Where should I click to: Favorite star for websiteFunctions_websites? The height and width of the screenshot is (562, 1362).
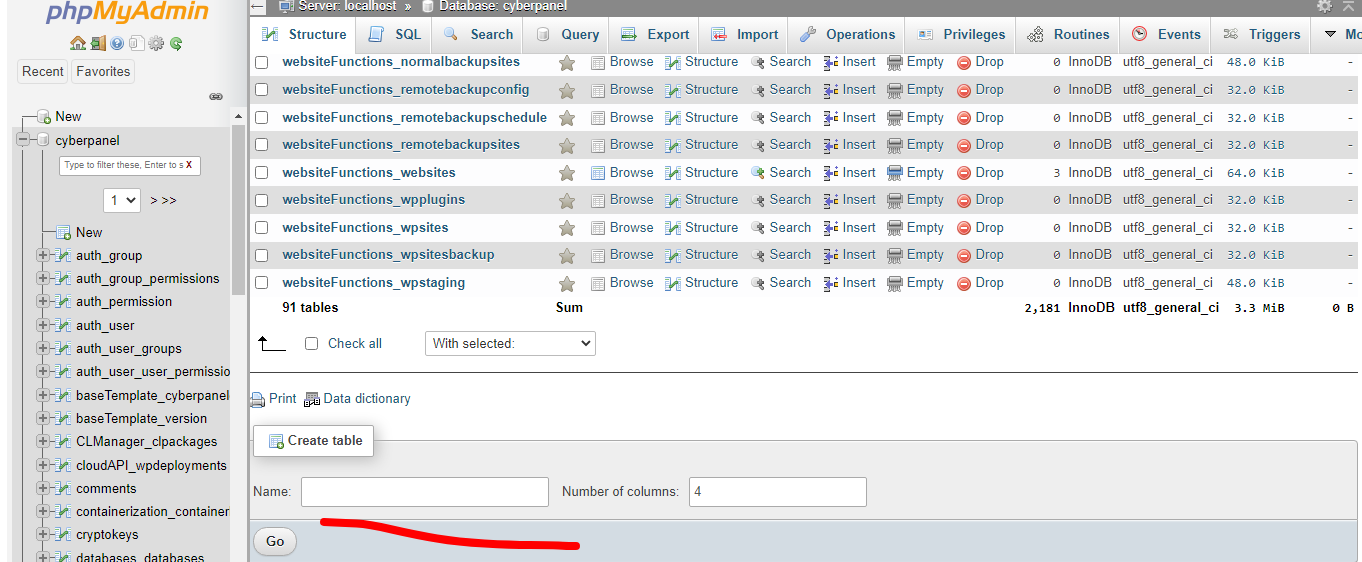pyautogui.click(x=567, y=173)
